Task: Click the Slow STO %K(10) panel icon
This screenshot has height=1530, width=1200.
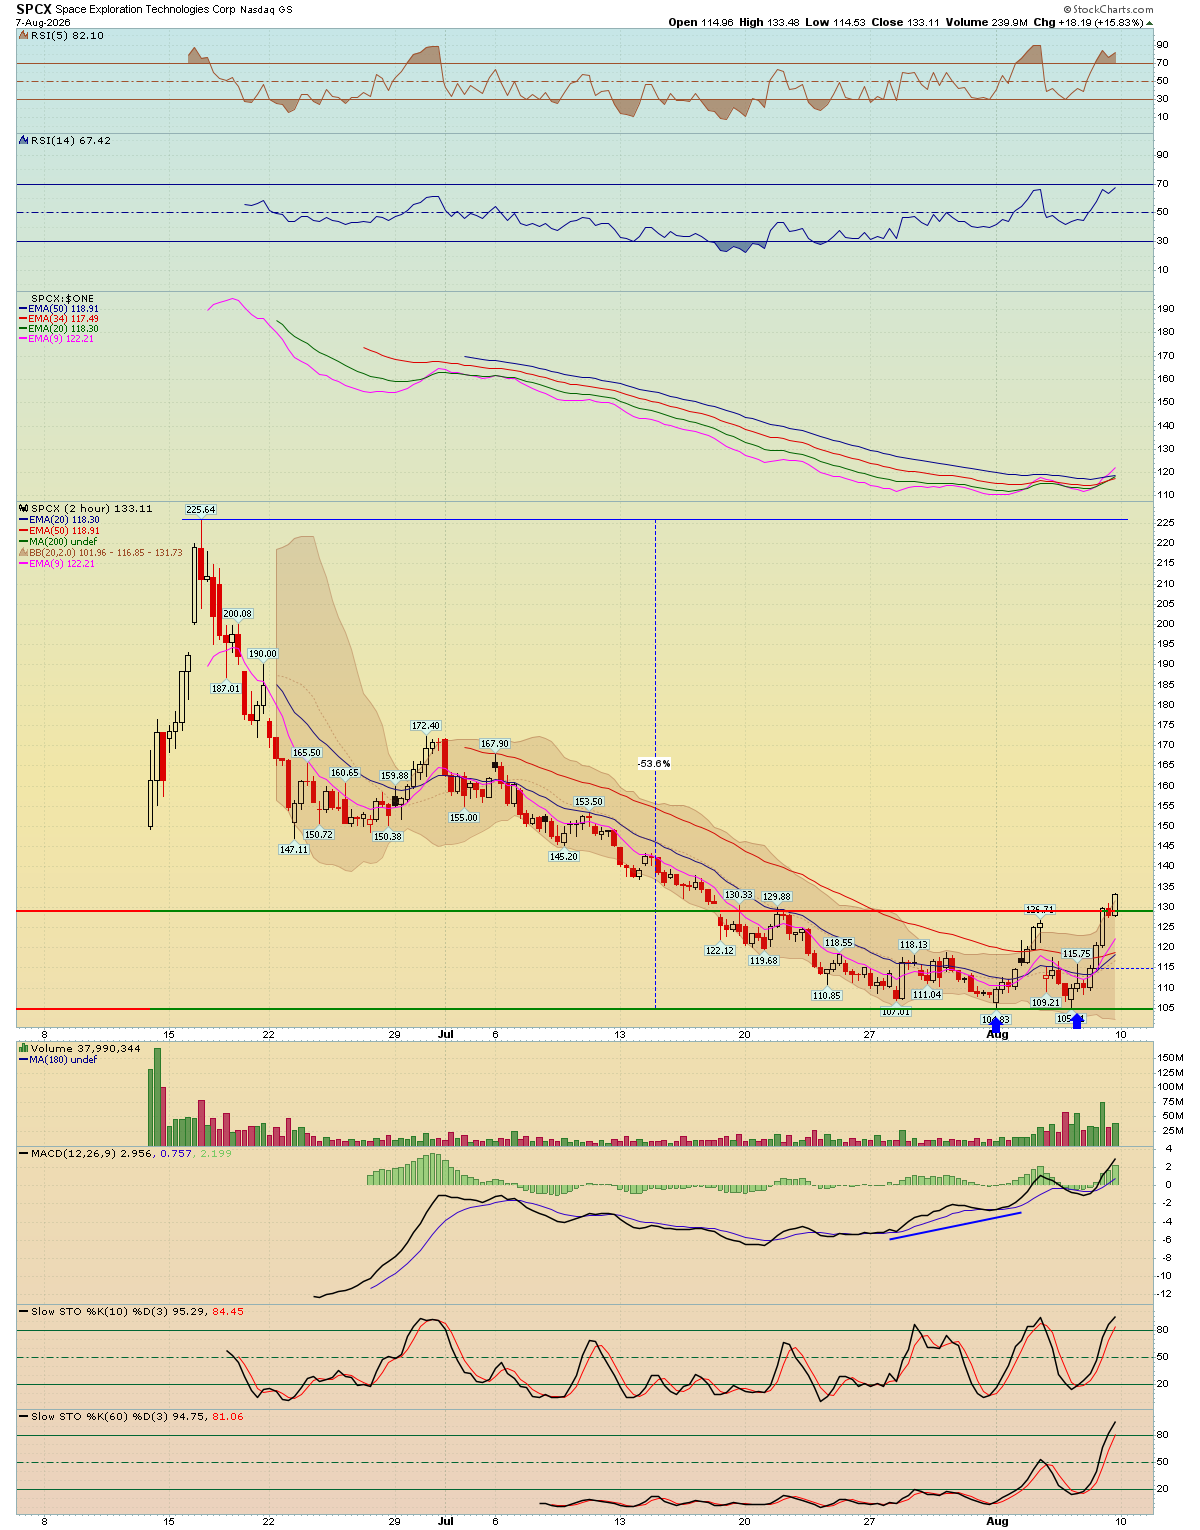Action: [x=25, y=1311]
